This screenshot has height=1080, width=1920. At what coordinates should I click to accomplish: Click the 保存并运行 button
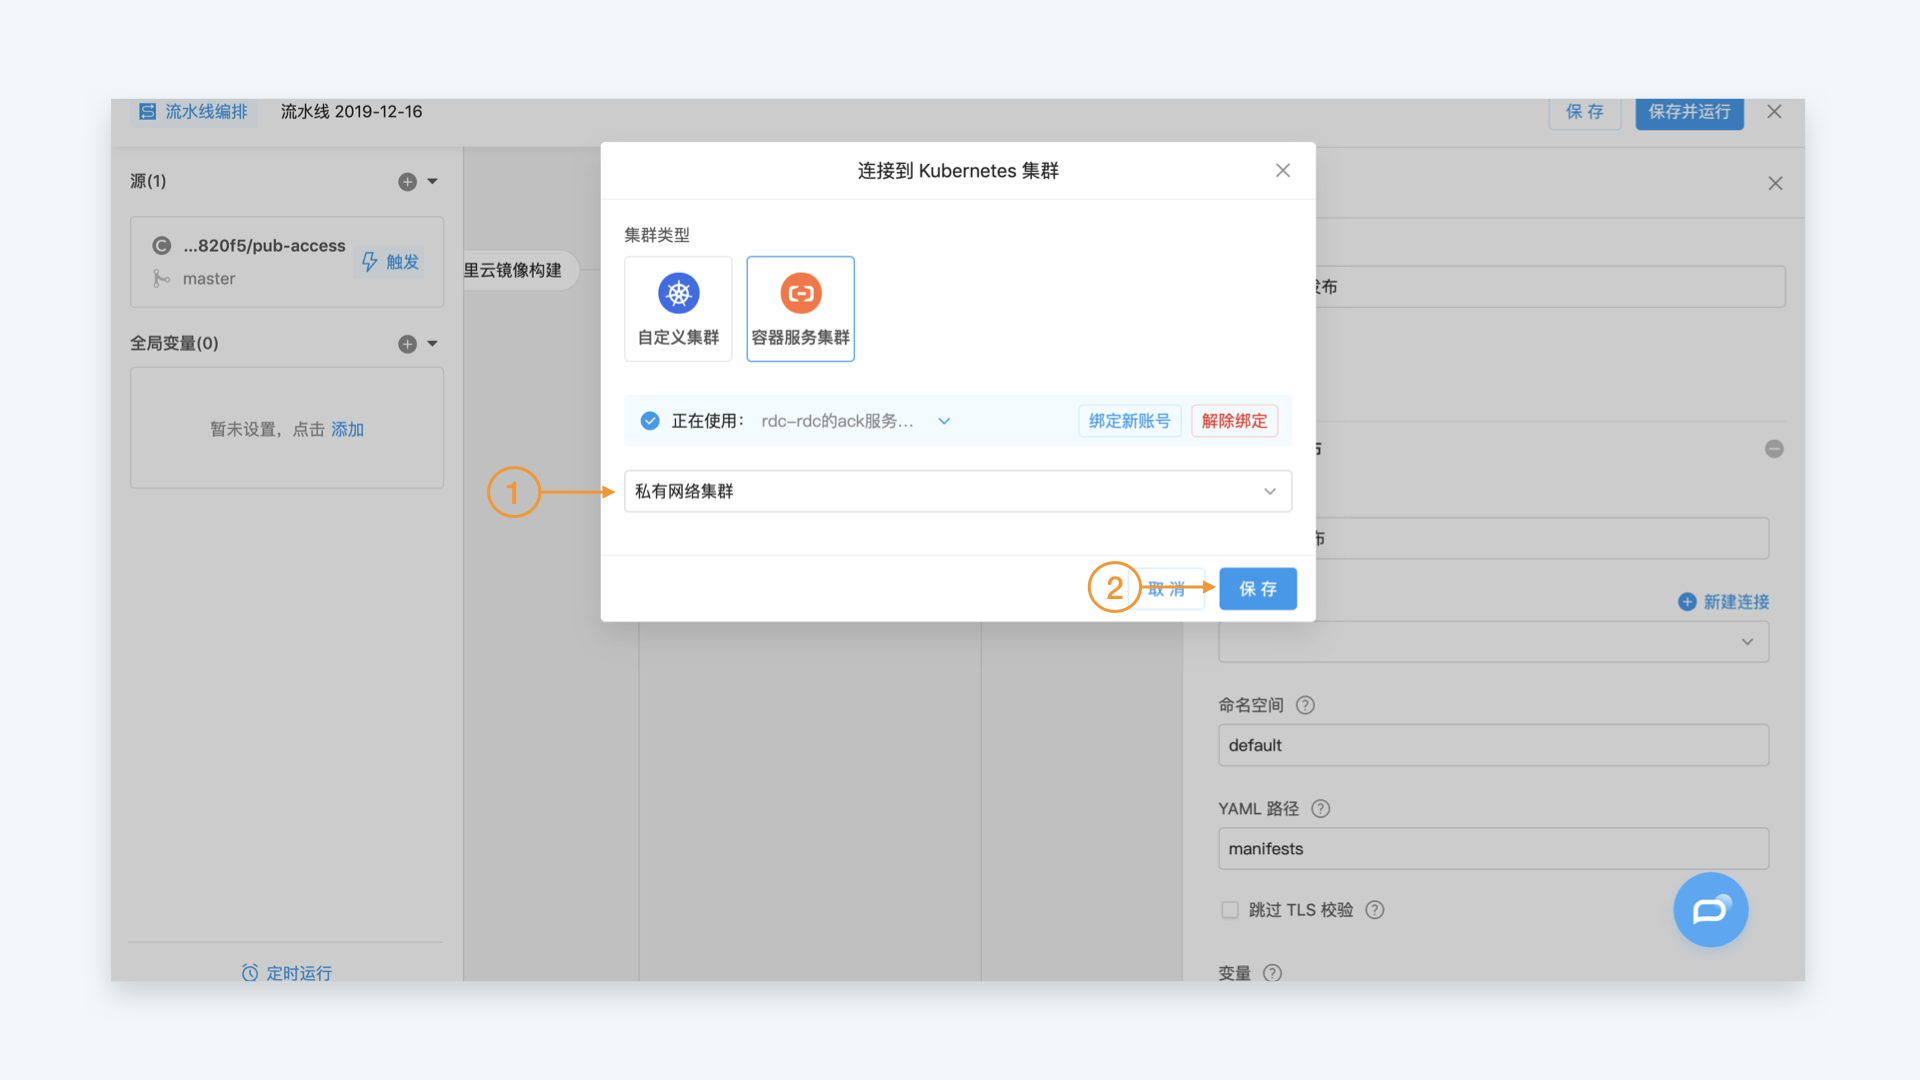coord(1689,112)
